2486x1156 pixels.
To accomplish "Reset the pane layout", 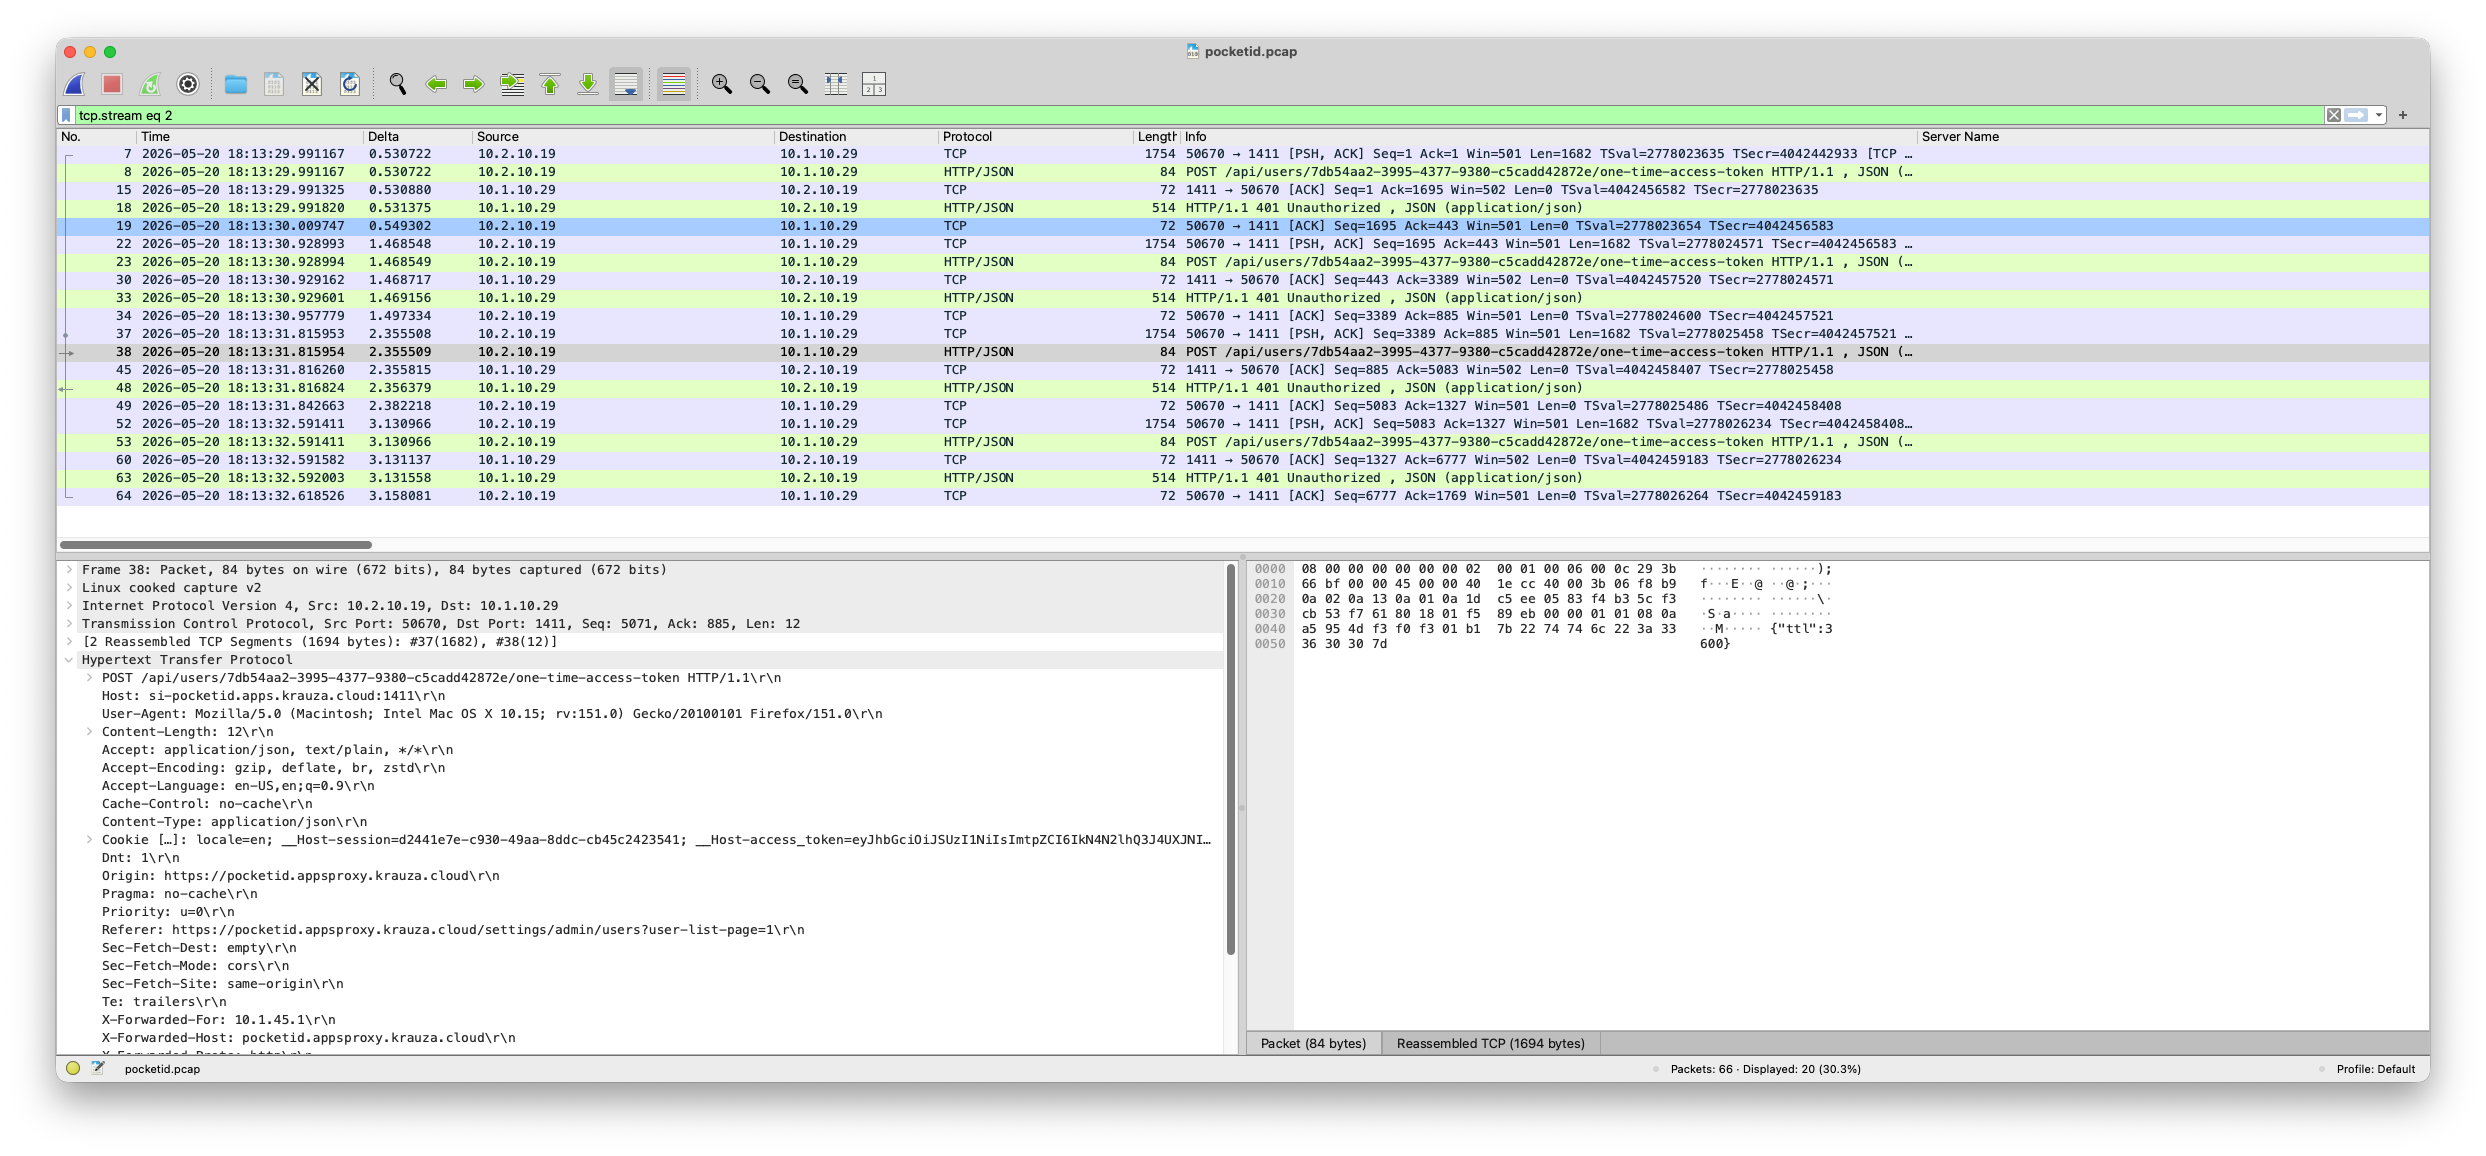I will click(x=874, y=84).
